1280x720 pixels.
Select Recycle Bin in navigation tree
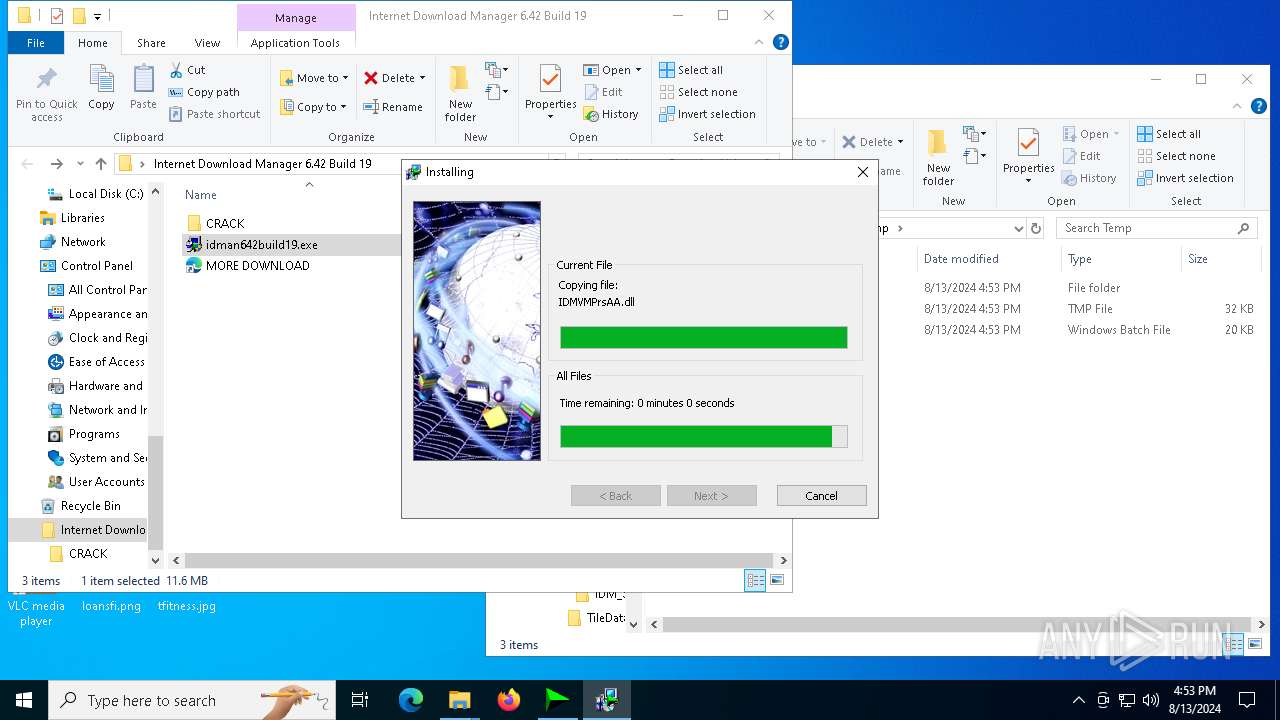pos(90,506)
